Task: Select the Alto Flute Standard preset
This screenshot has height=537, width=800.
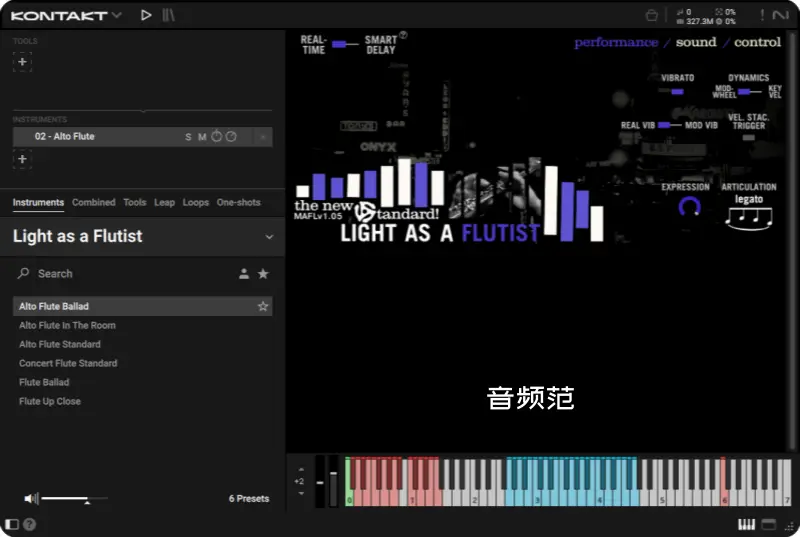Action: (60, 344)
